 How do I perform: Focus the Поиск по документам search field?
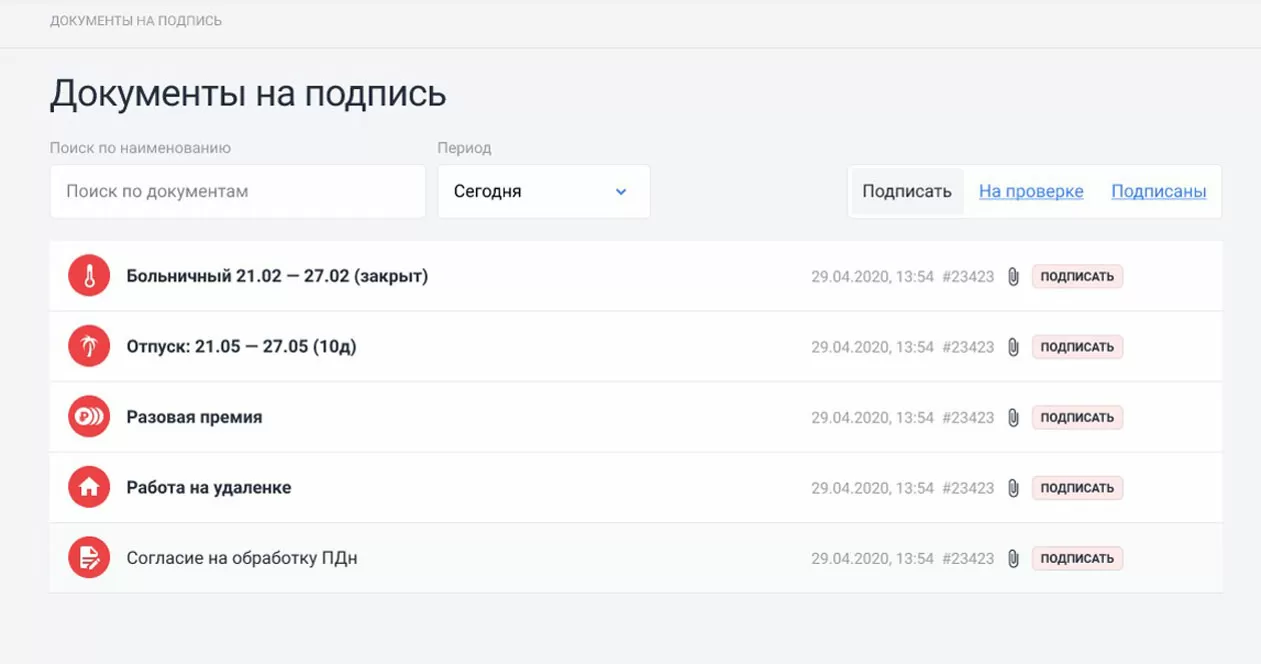pos(238,191)
